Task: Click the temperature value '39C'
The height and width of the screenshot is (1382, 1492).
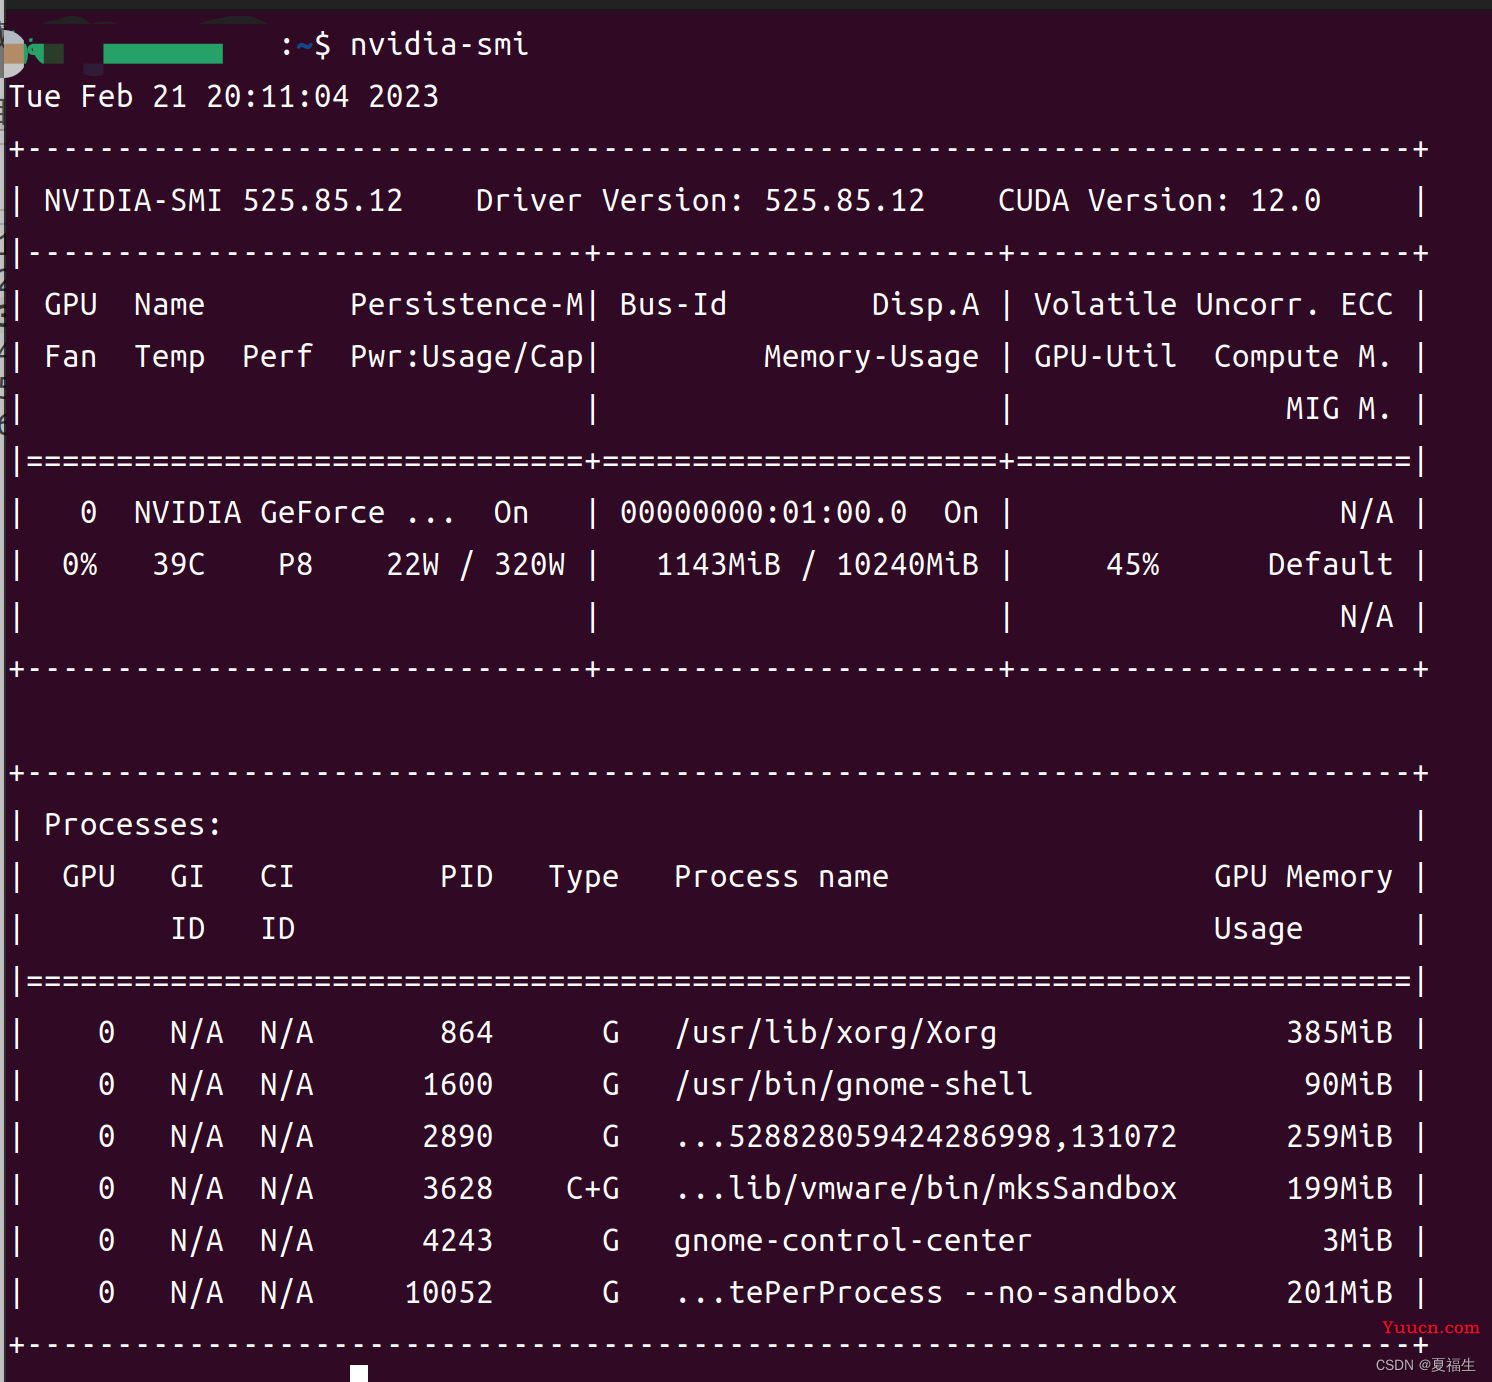Action: coord(179,564)
